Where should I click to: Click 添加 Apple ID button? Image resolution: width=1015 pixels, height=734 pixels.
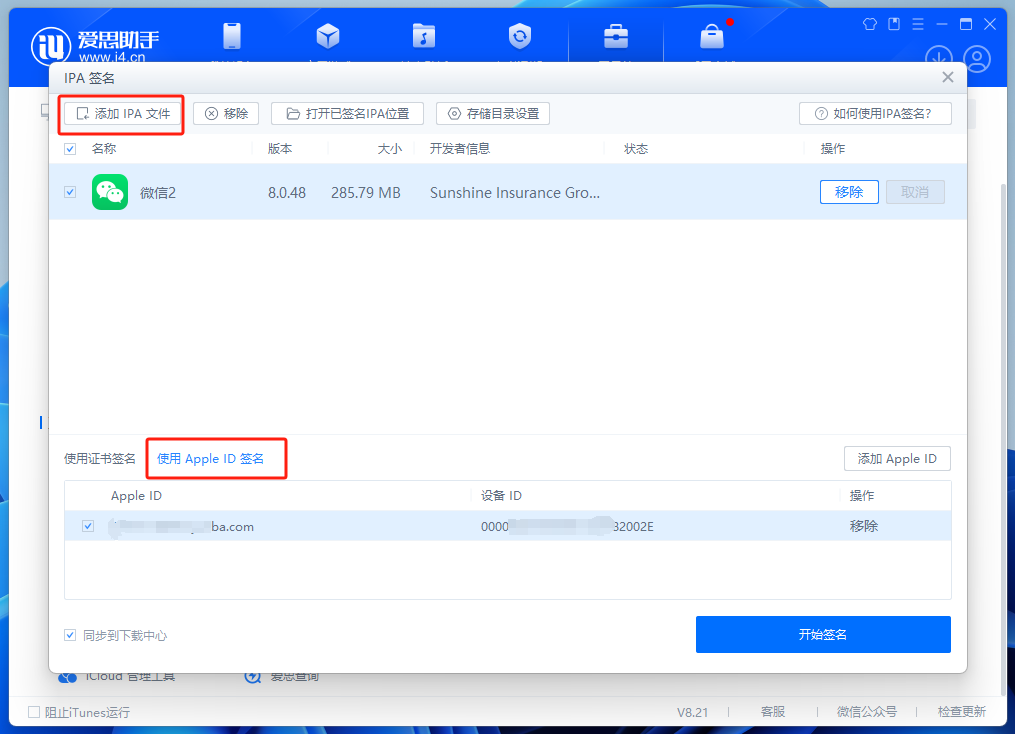point(897,459)
